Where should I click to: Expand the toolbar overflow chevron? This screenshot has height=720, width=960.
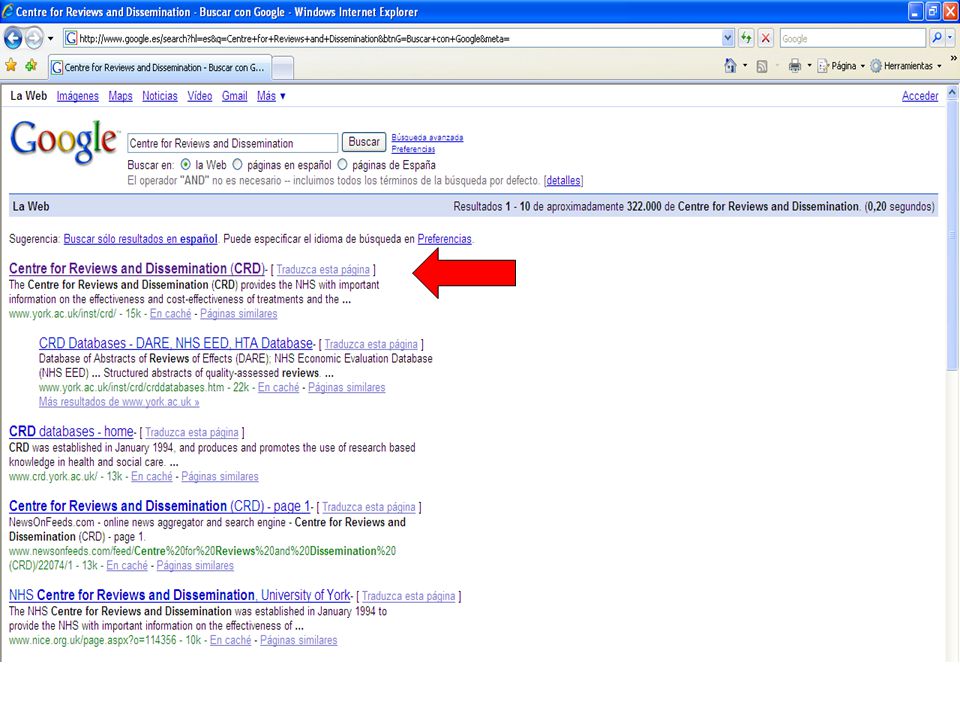953,58
